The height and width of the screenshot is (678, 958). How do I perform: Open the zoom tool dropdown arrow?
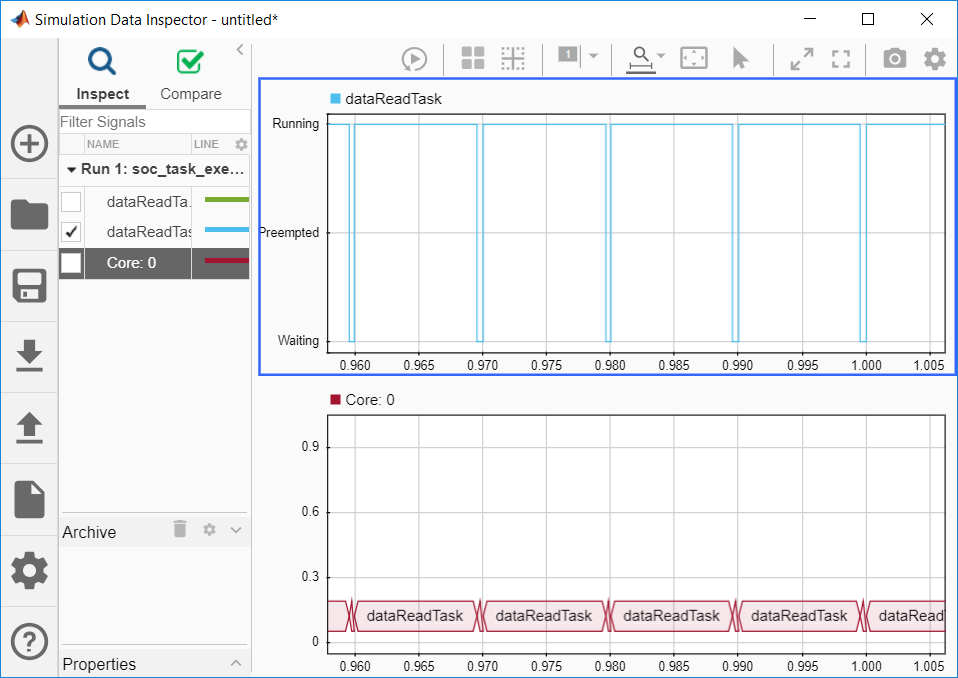coord(661,56)
